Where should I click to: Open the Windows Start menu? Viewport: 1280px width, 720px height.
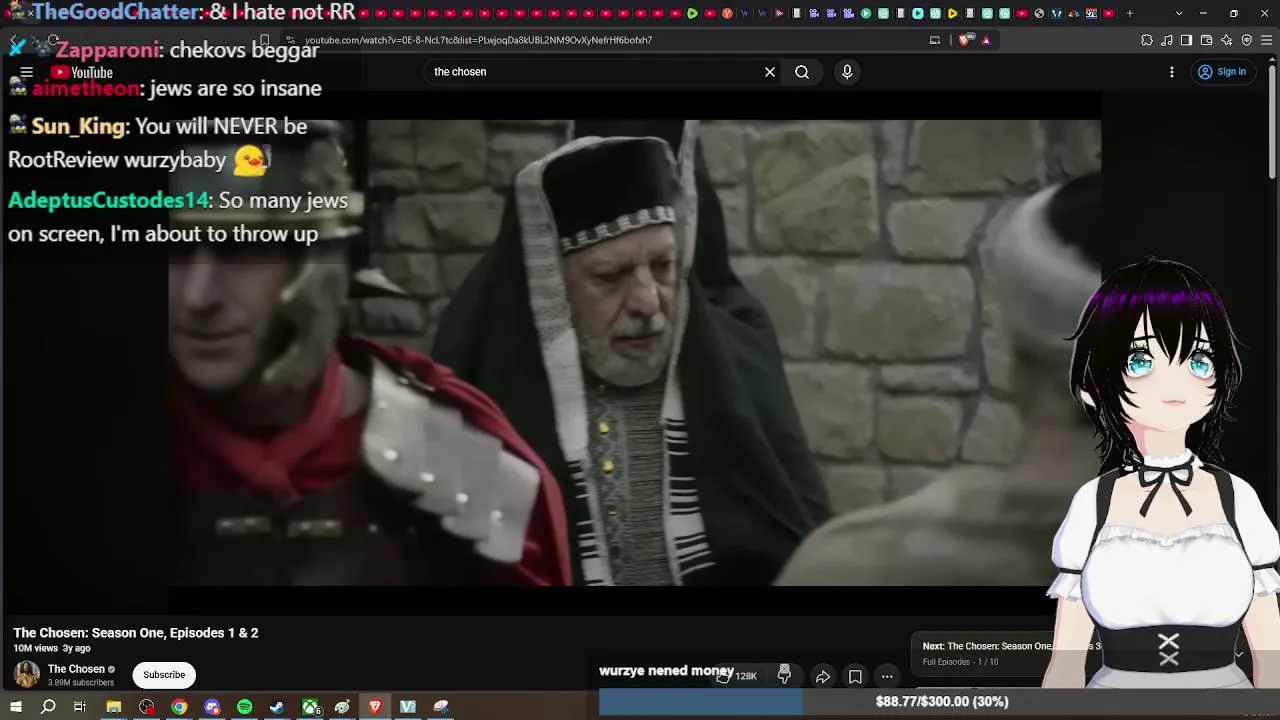click(16, 707)
